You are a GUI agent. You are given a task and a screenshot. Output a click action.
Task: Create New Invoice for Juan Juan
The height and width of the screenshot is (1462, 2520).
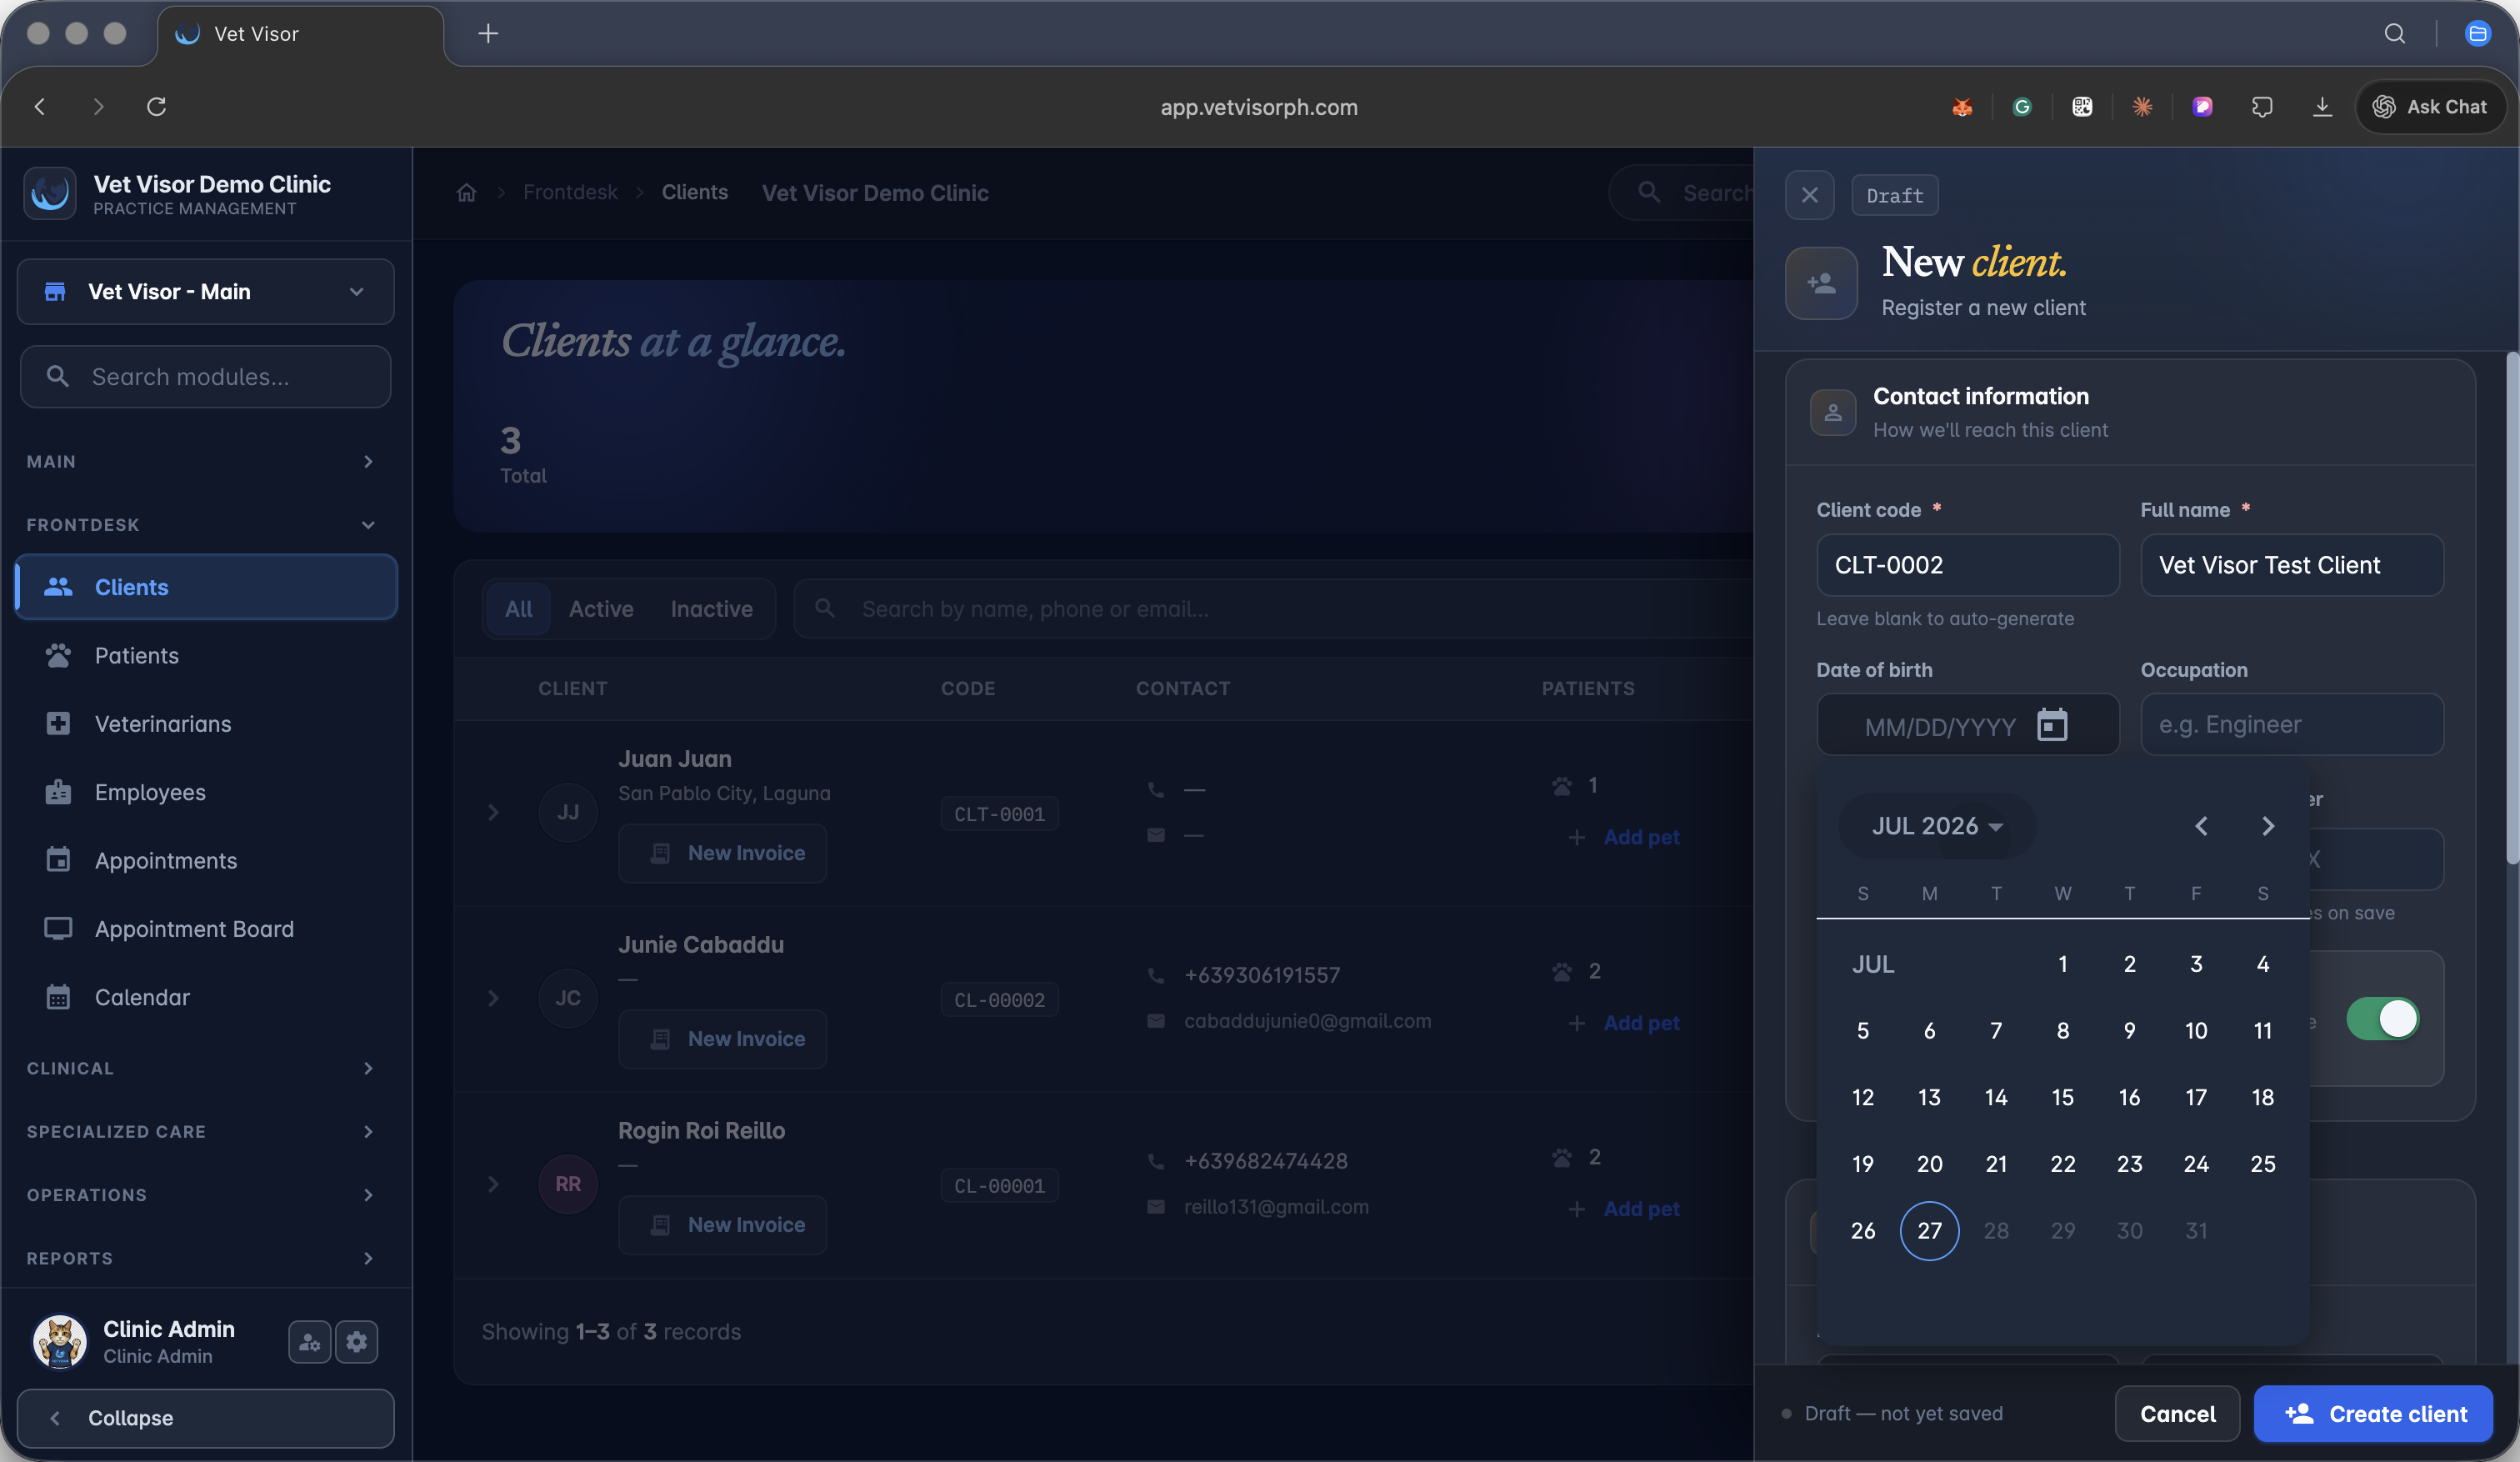[723, 853]
